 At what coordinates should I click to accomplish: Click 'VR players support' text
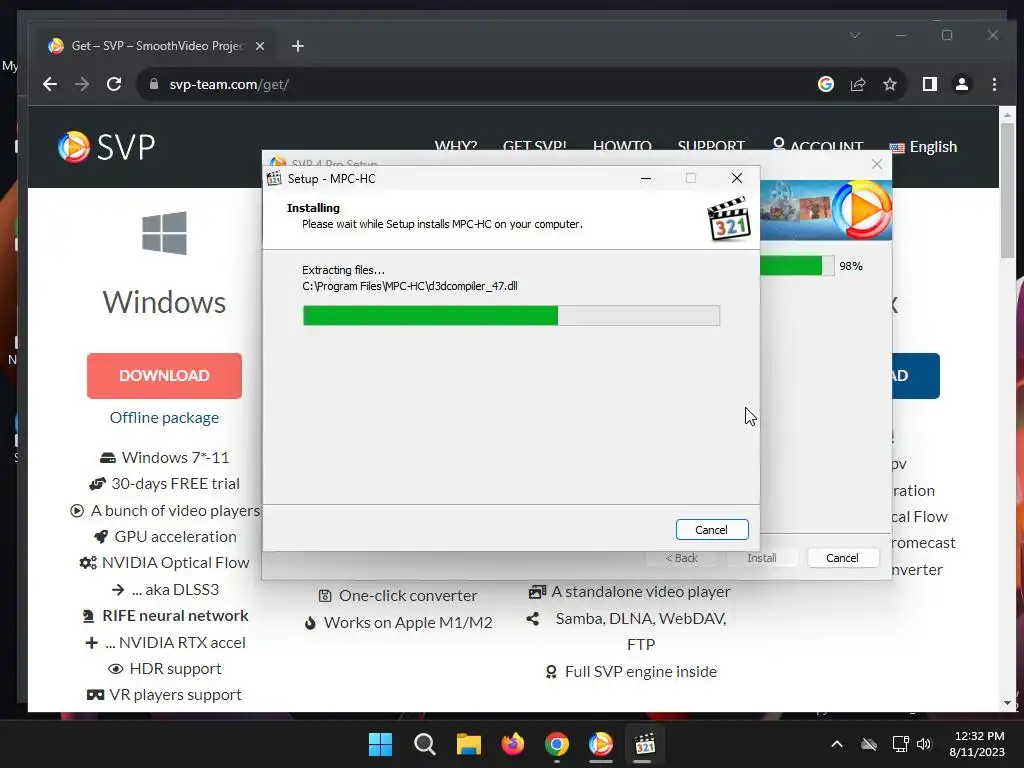175,695
